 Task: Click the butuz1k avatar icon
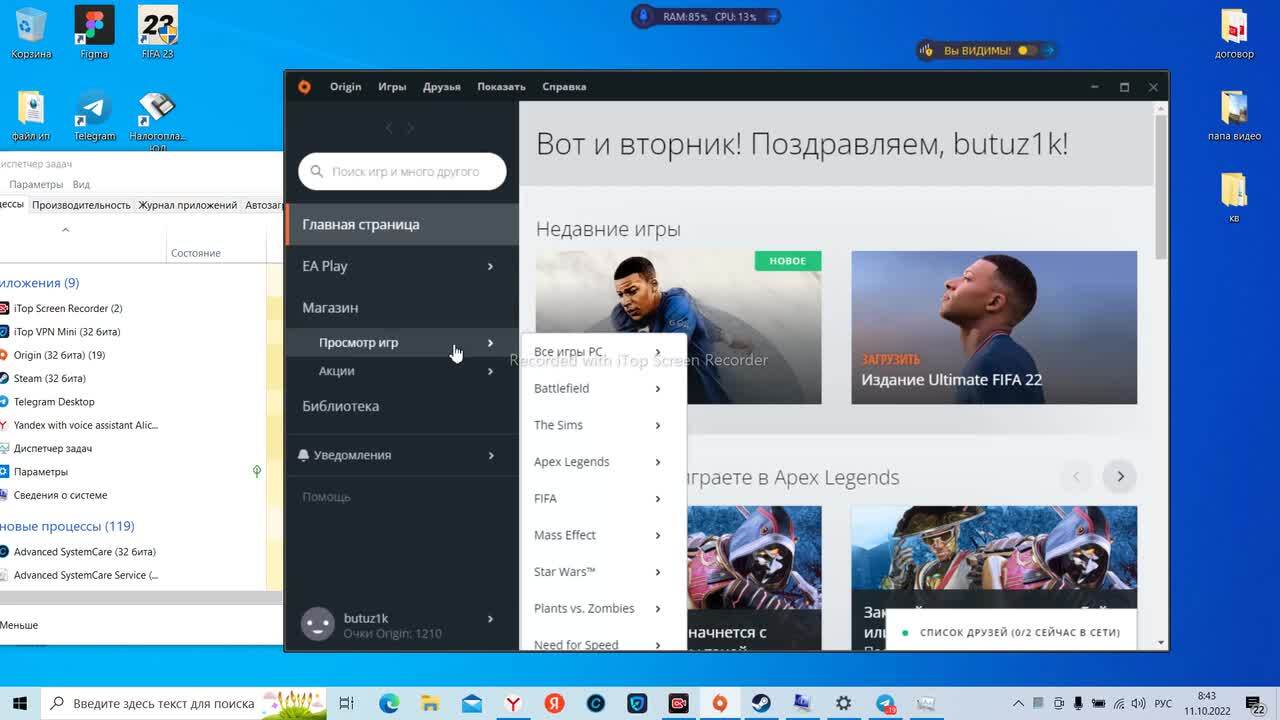318,624
